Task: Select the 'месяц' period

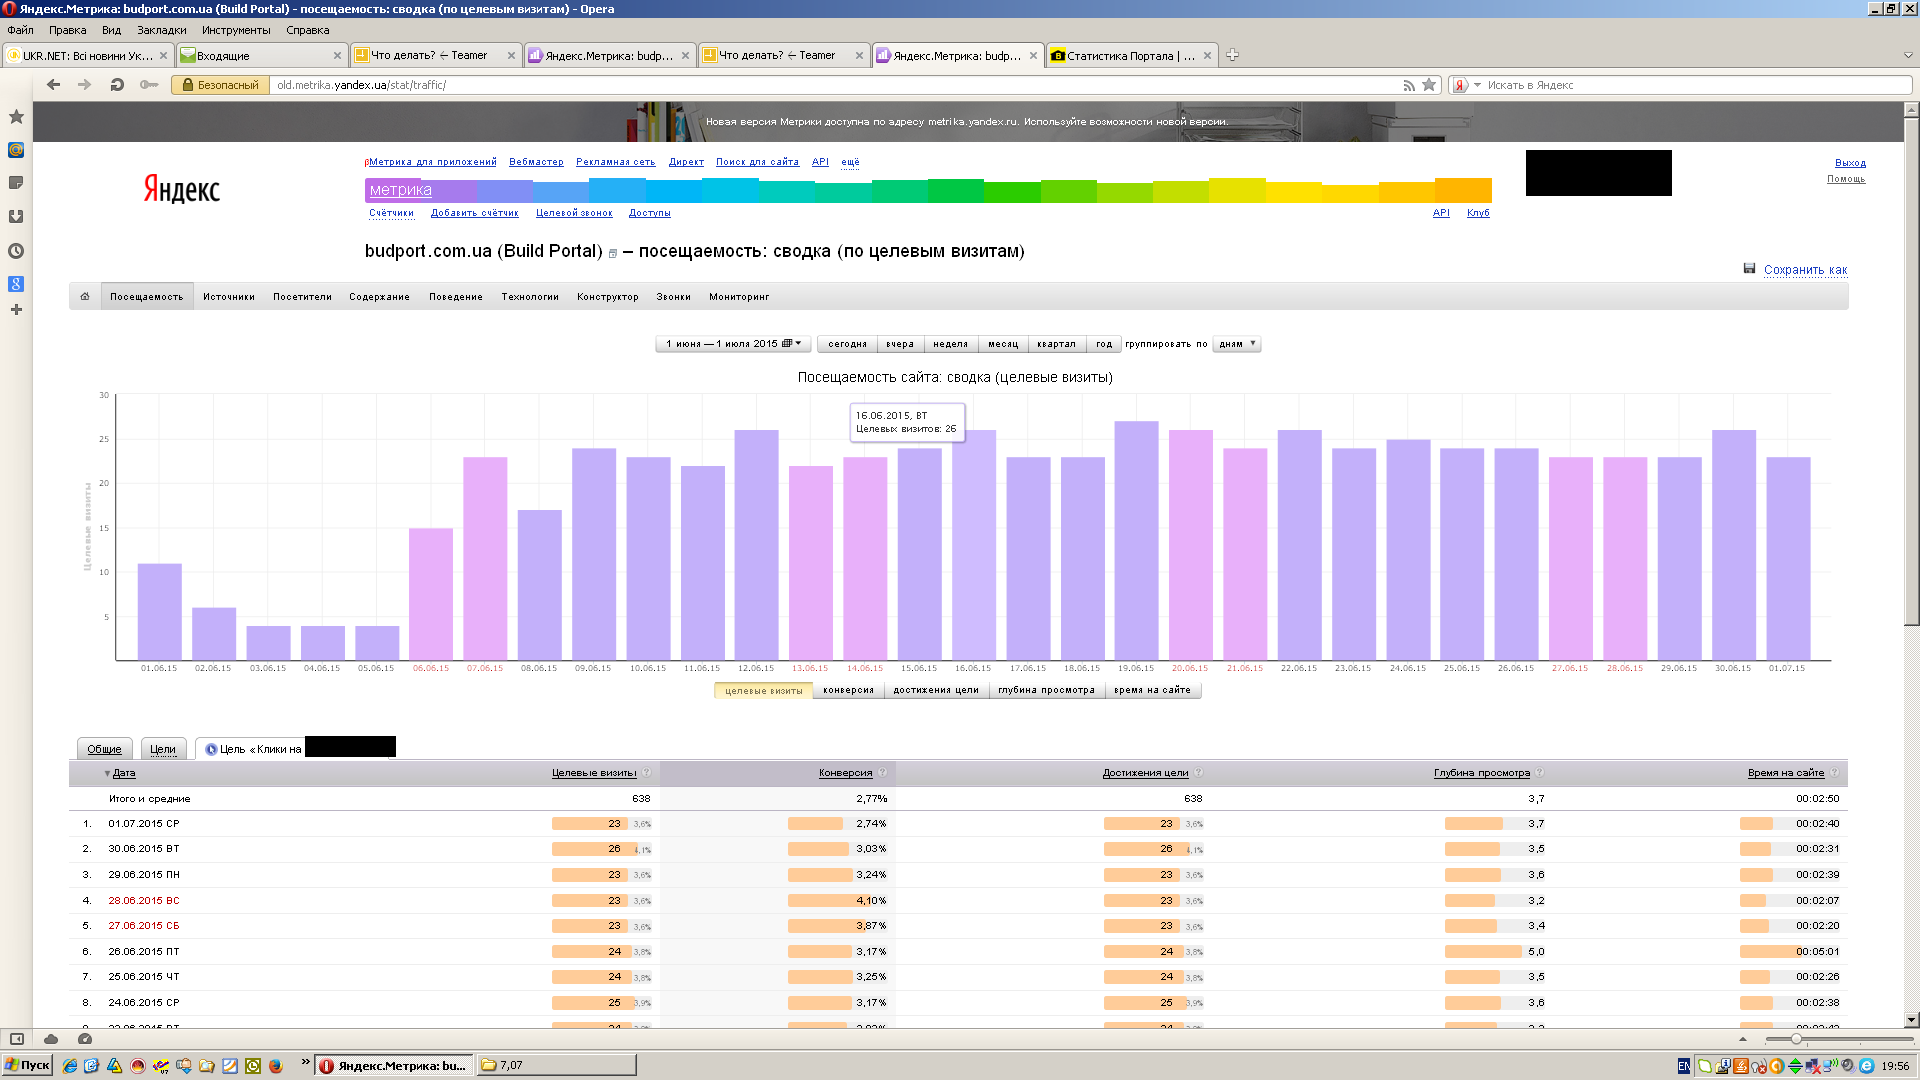Action: pos(1003,344)
